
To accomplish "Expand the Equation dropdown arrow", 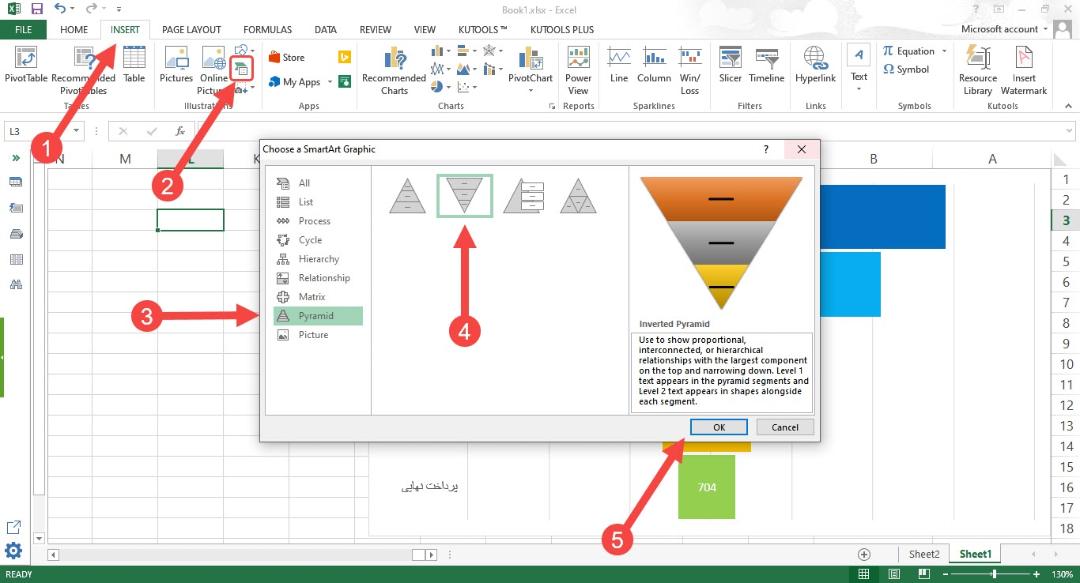I will 944,51.
